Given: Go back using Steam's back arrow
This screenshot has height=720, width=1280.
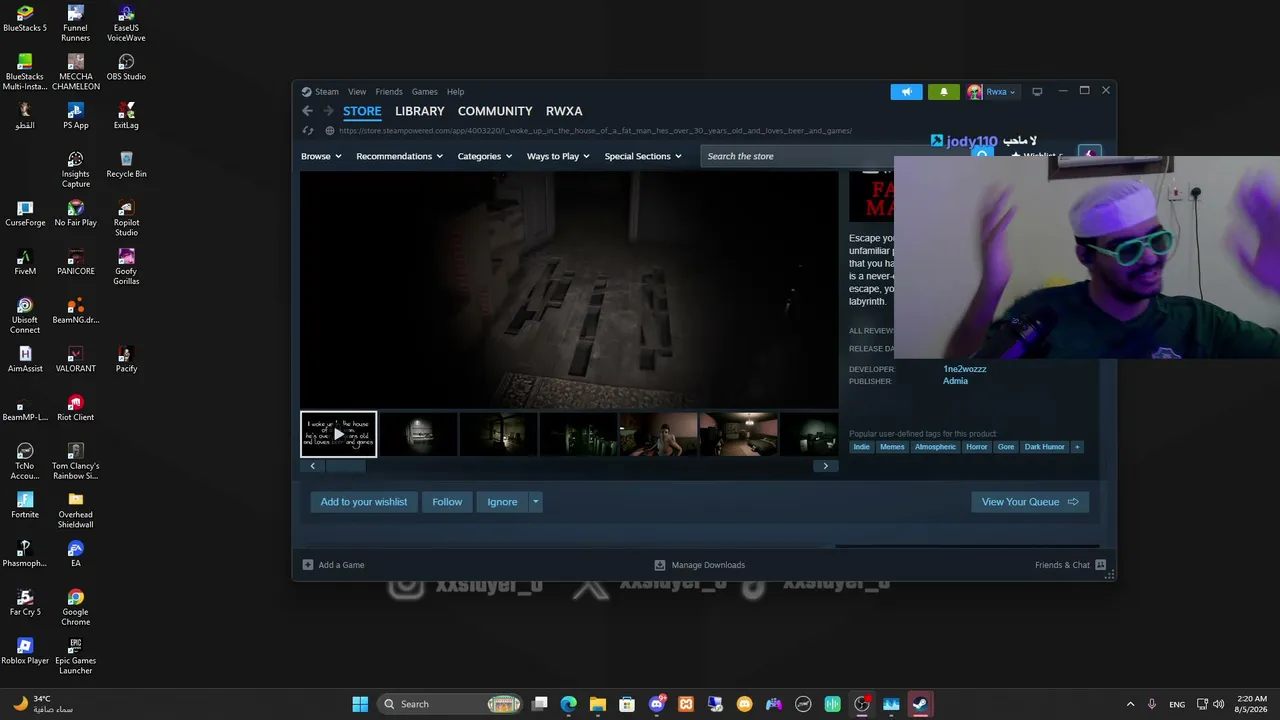Looking at the screenshot, I should 308,111.
